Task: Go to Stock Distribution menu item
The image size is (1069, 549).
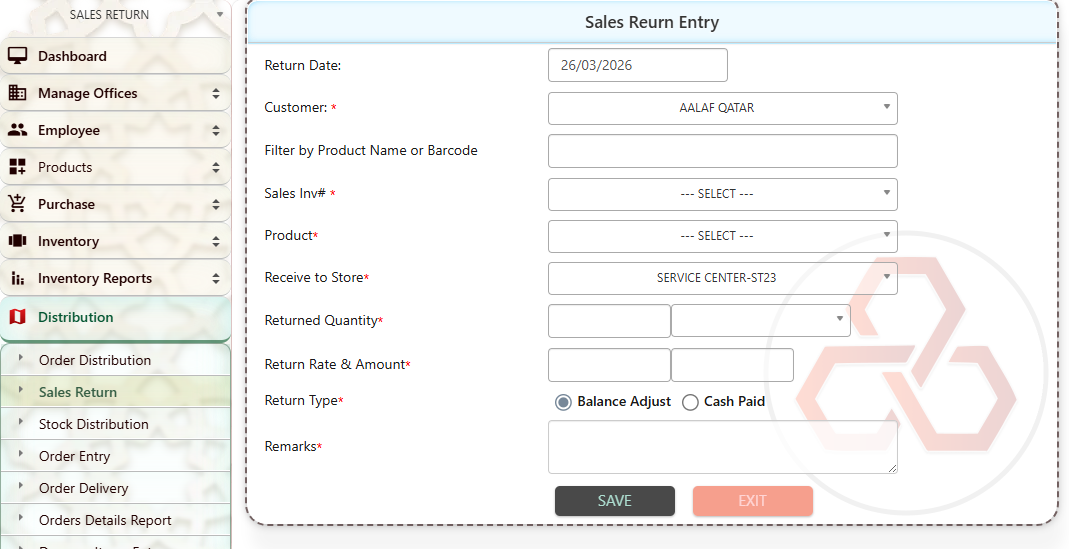Action: click(x=93, y=424)
